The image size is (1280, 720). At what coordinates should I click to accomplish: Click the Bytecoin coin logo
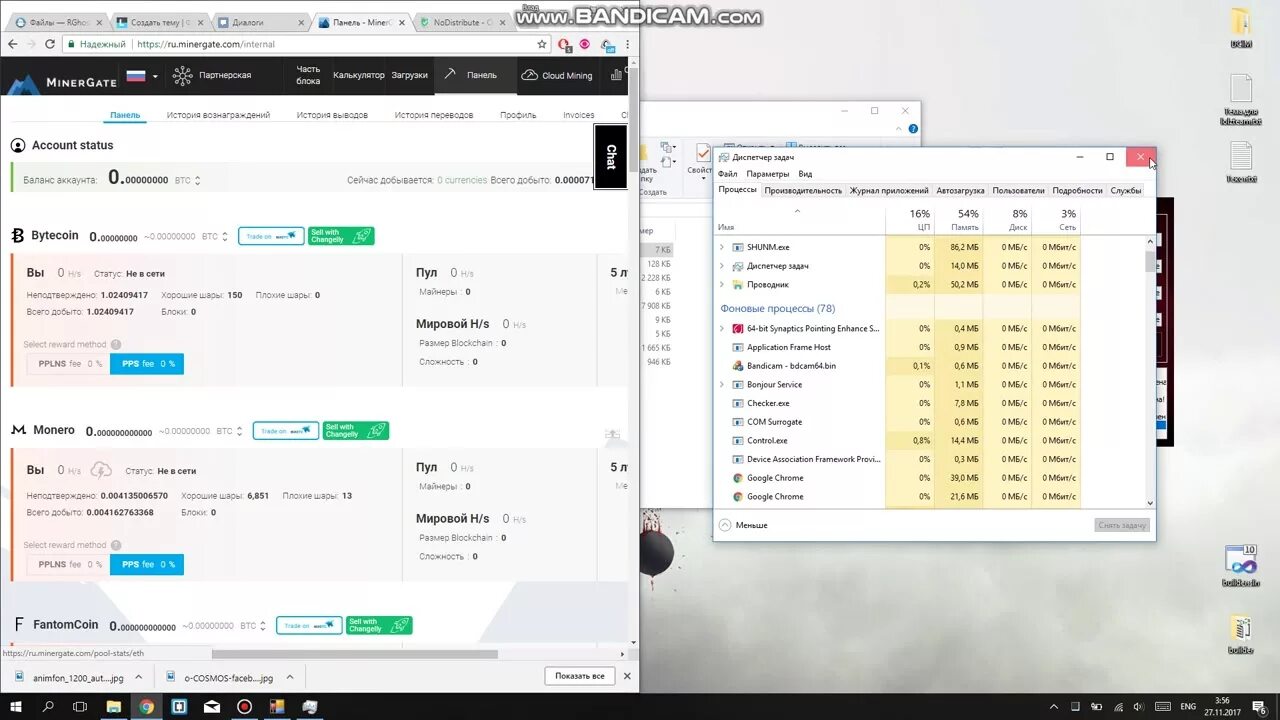(x=17, y=236)
